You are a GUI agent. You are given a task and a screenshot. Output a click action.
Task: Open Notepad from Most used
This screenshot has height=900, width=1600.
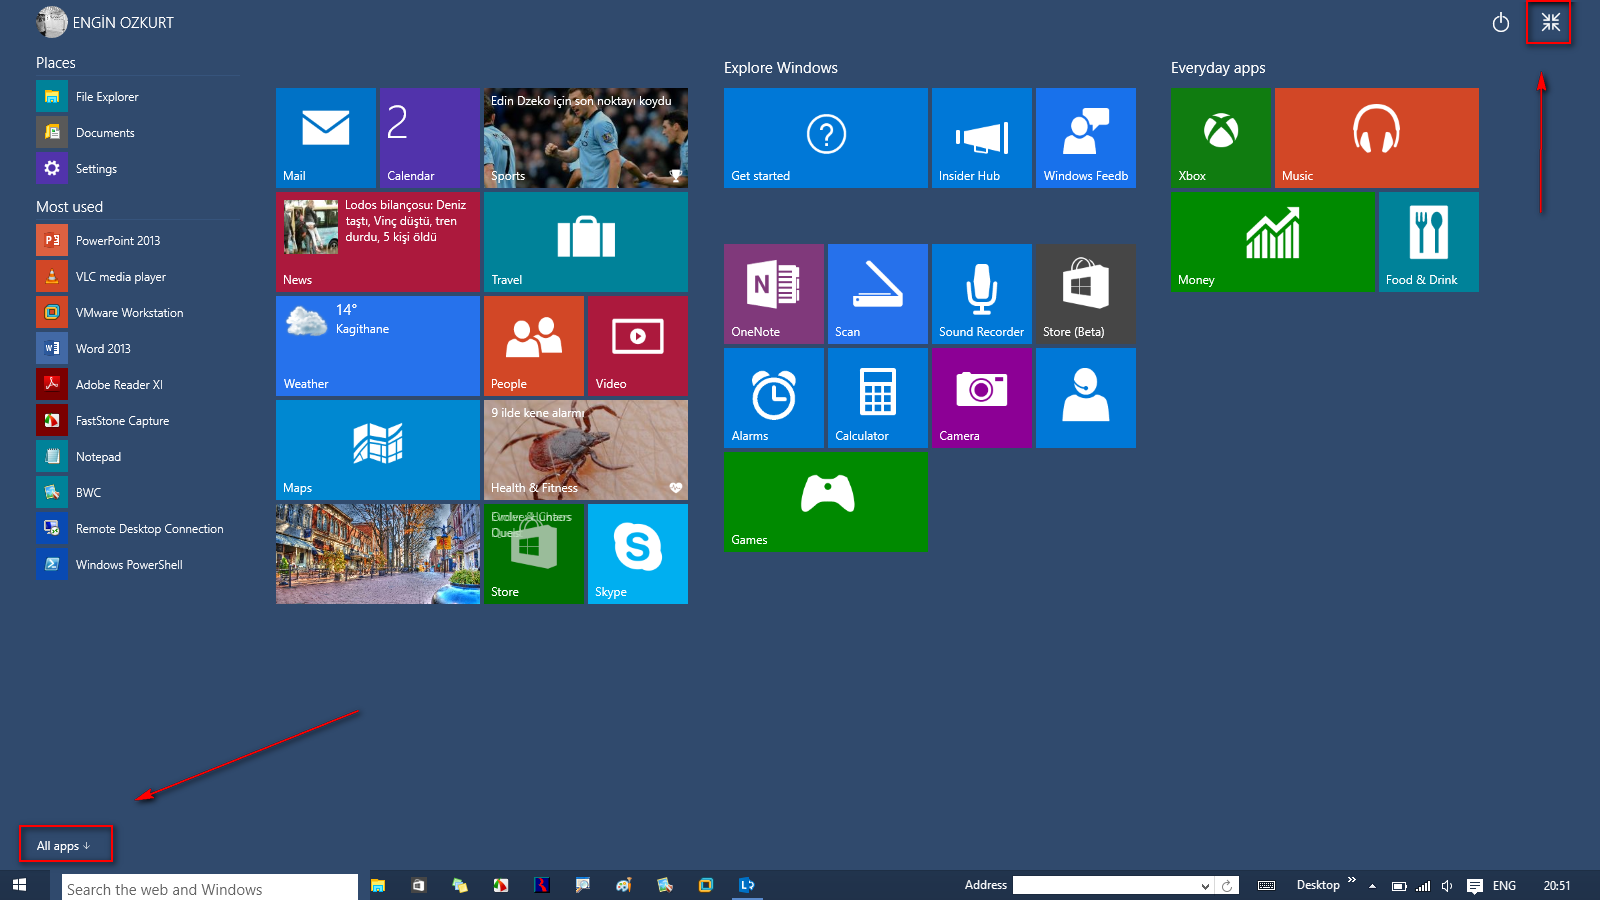point(138,457)
